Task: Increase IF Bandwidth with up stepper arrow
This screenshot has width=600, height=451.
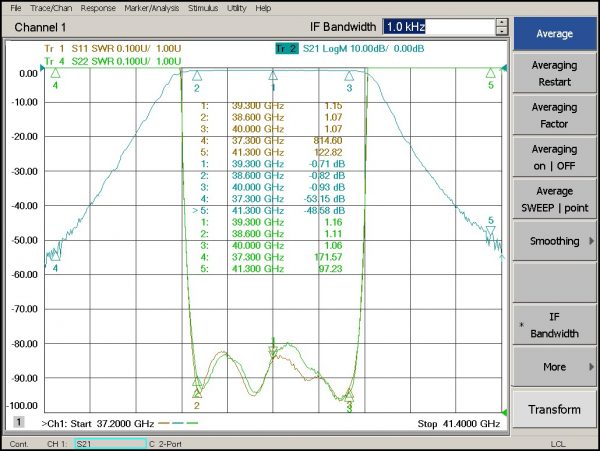Action: click(502, 23)
